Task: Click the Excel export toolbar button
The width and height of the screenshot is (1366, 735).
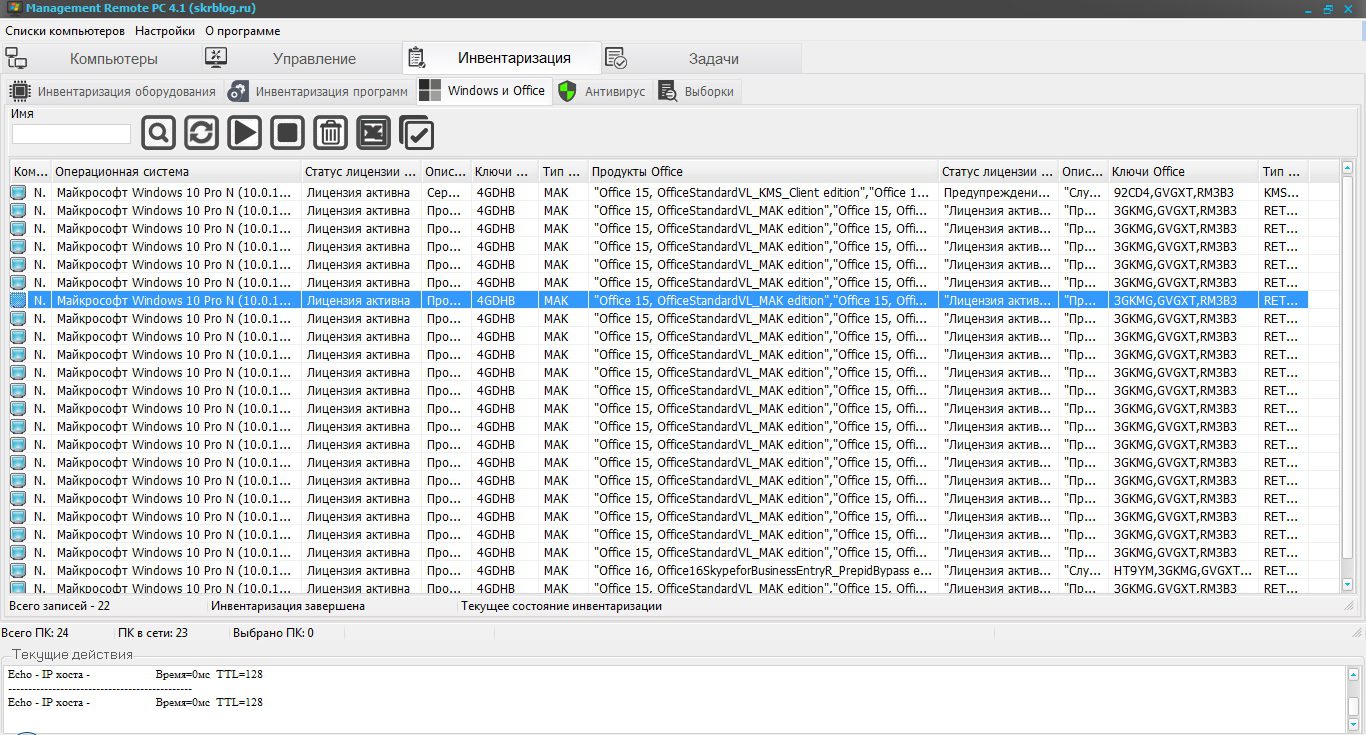Action: [x=373, y=133]
